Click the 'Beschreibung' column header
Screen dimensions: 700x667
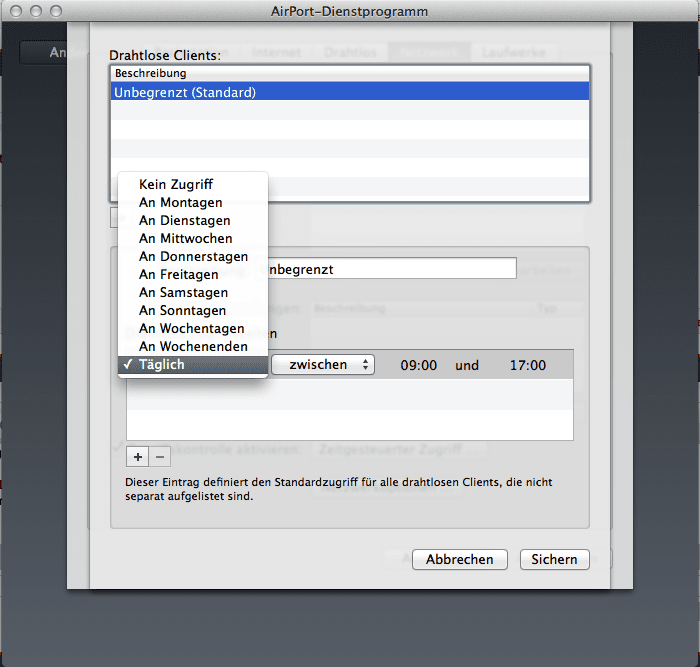[x=350, y=73]
